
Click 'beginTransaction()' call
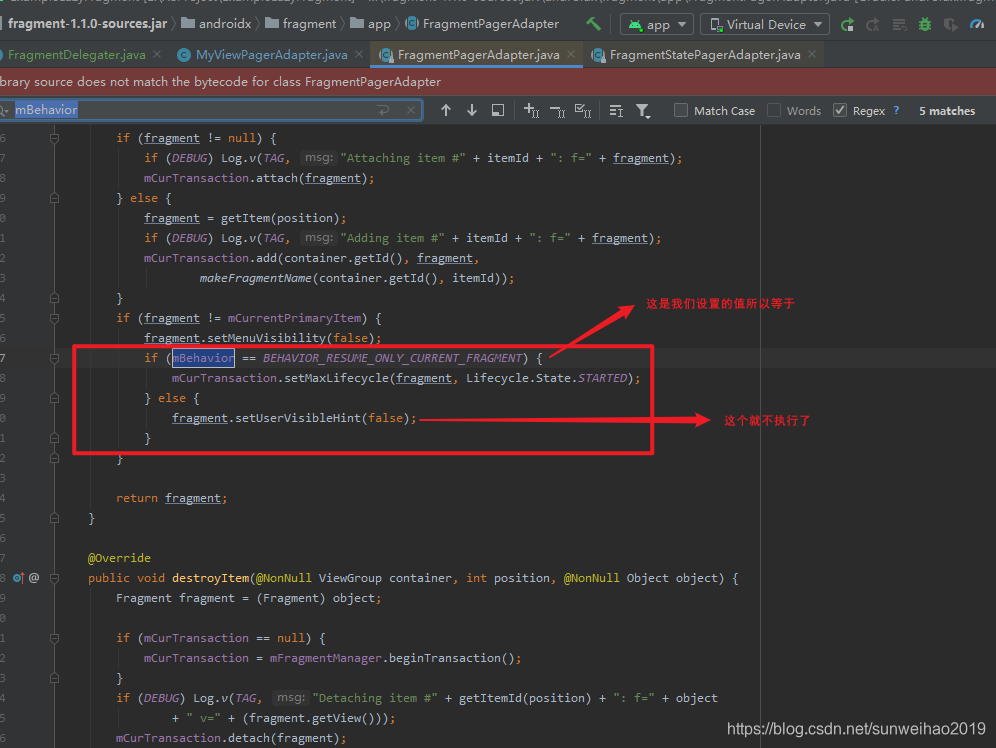[451, 658]
